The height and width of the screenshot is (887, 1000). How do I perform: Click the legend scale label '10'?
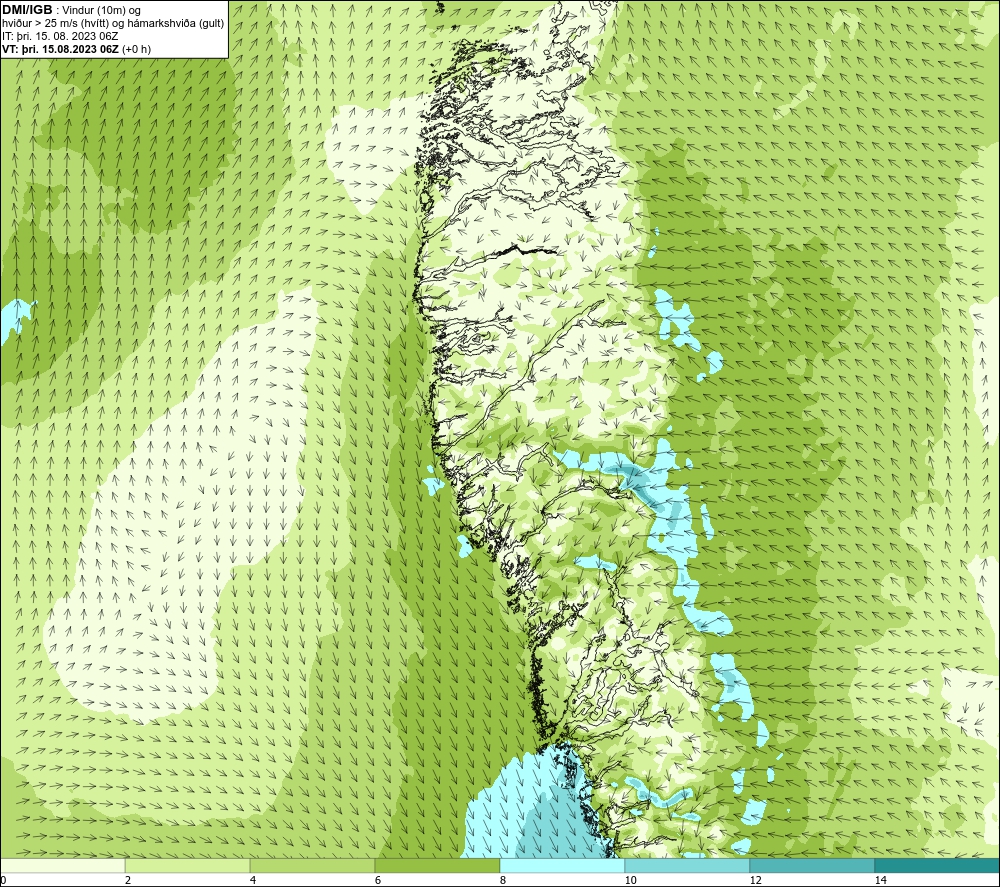(630, 881)
